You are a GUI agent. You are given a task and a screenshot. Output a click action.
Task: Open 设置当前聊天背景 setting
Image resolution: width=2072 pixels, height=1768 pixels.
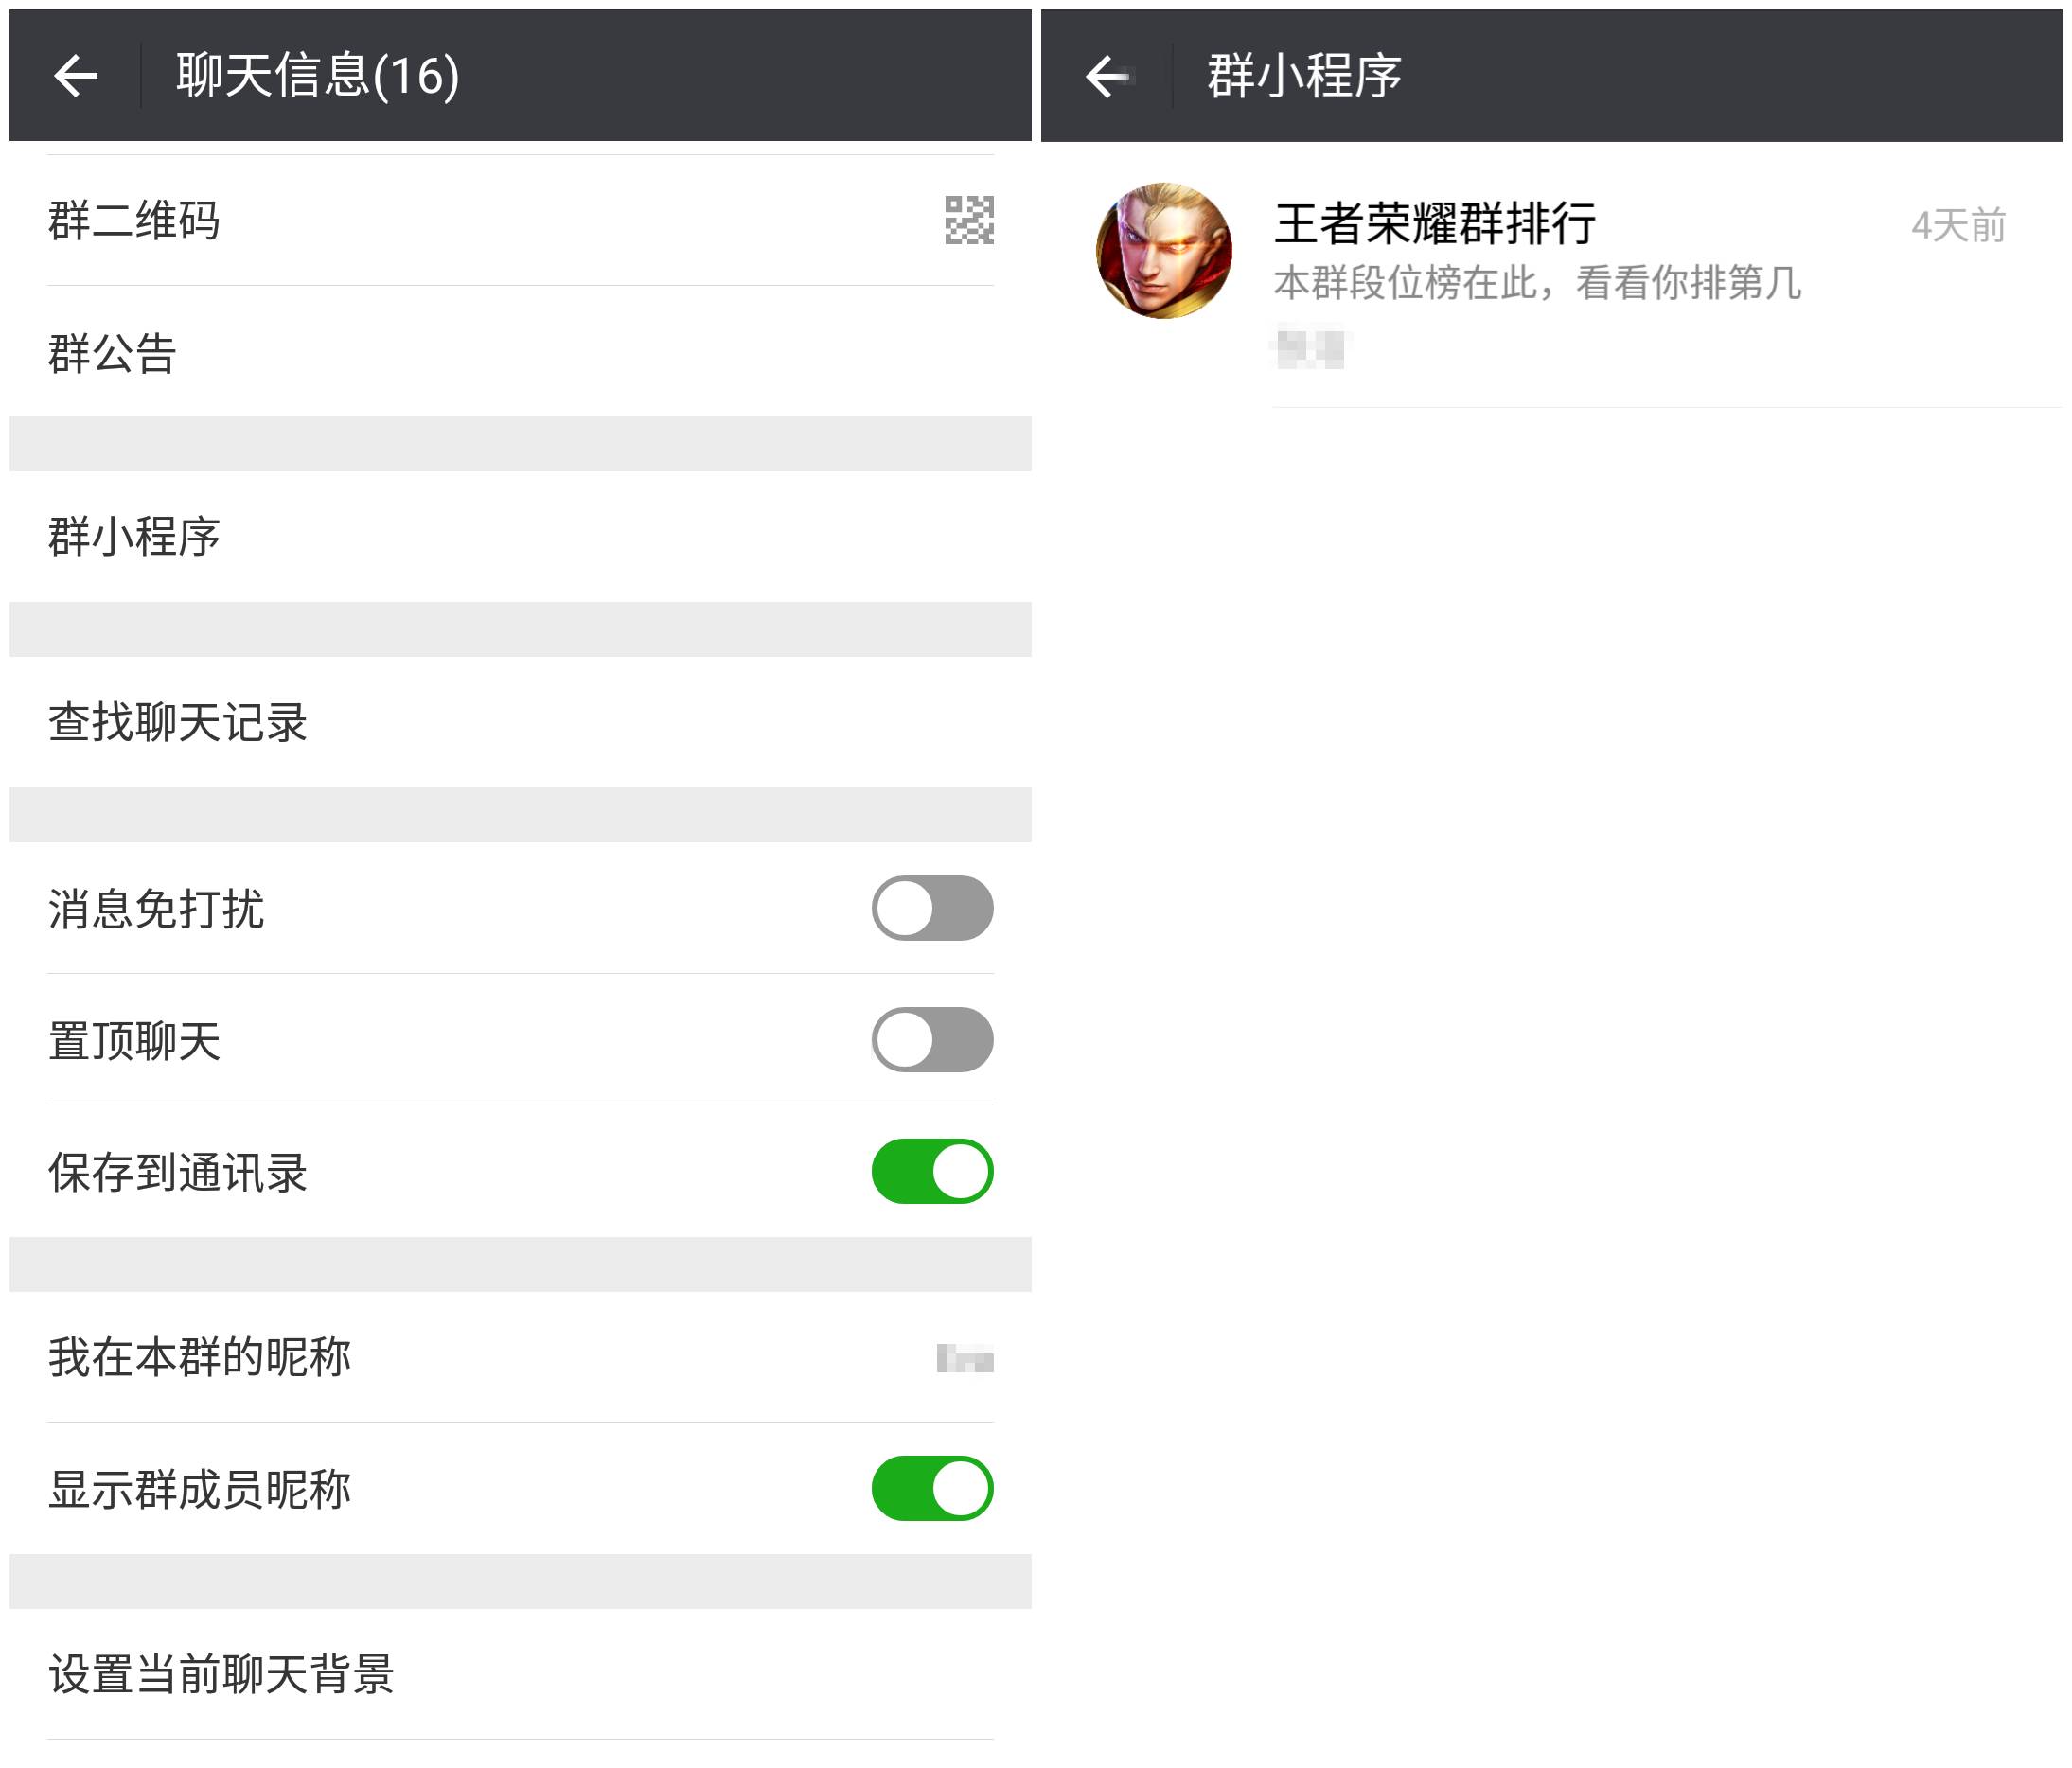[221, 1674]
